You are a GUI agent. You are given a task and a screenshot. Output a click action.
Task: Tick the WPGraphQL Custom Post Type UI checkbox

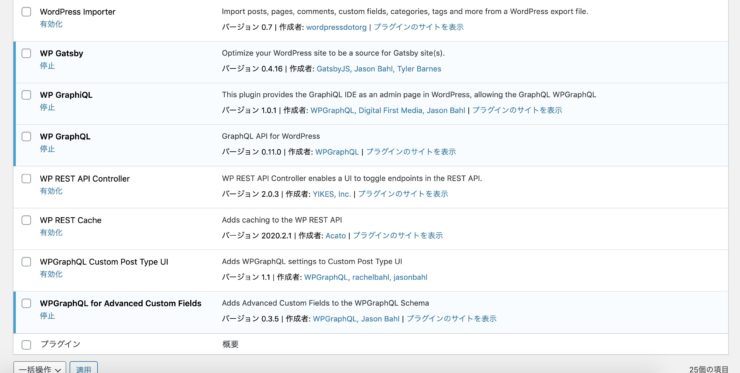26,262
